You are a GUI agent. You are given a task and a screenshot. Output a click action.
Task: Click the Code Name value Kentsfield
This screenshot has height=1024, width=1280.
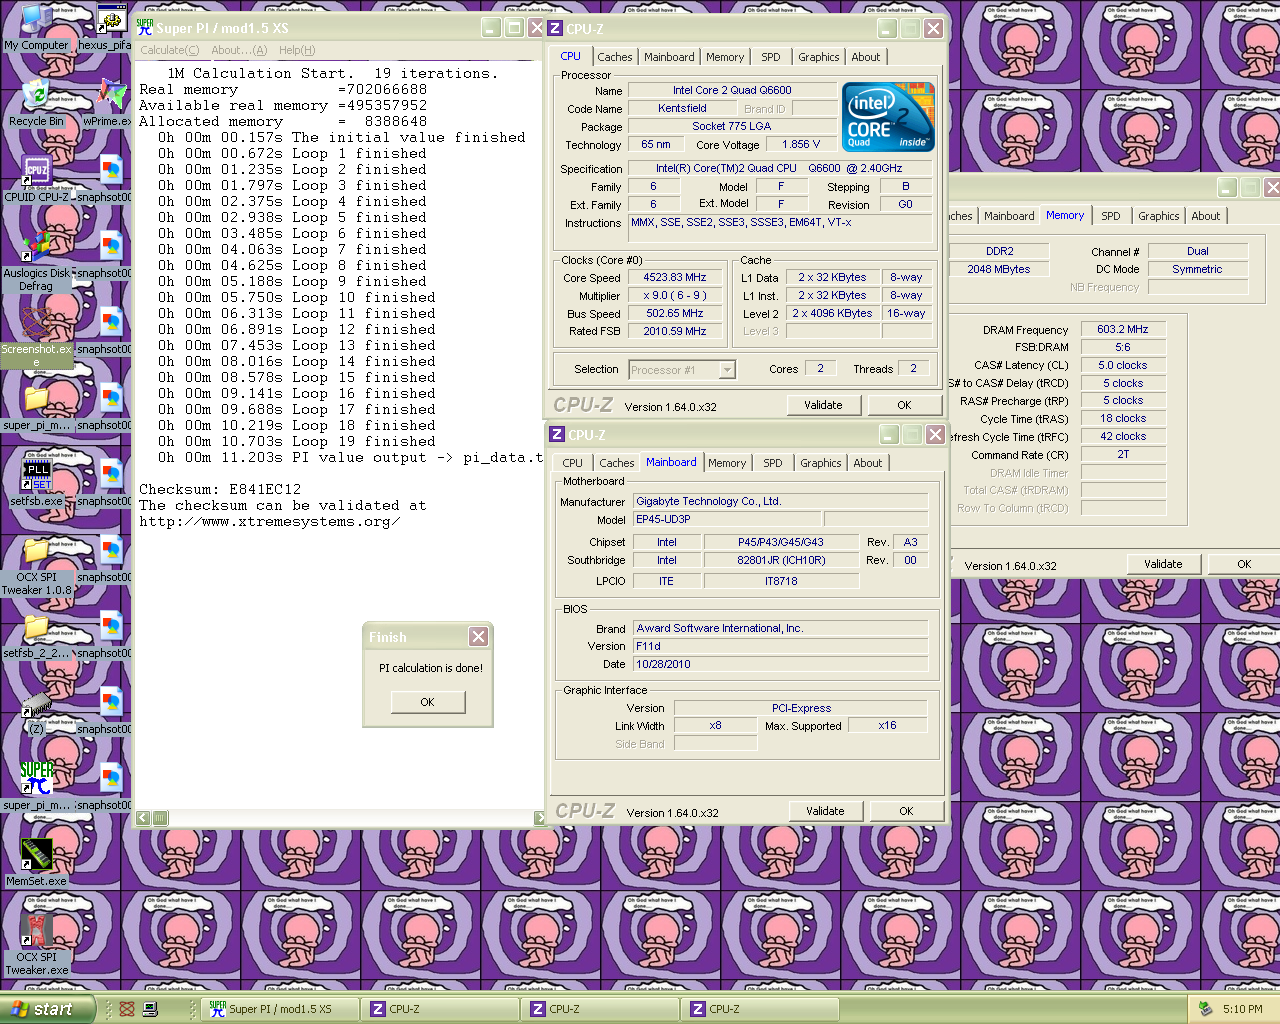682,108
